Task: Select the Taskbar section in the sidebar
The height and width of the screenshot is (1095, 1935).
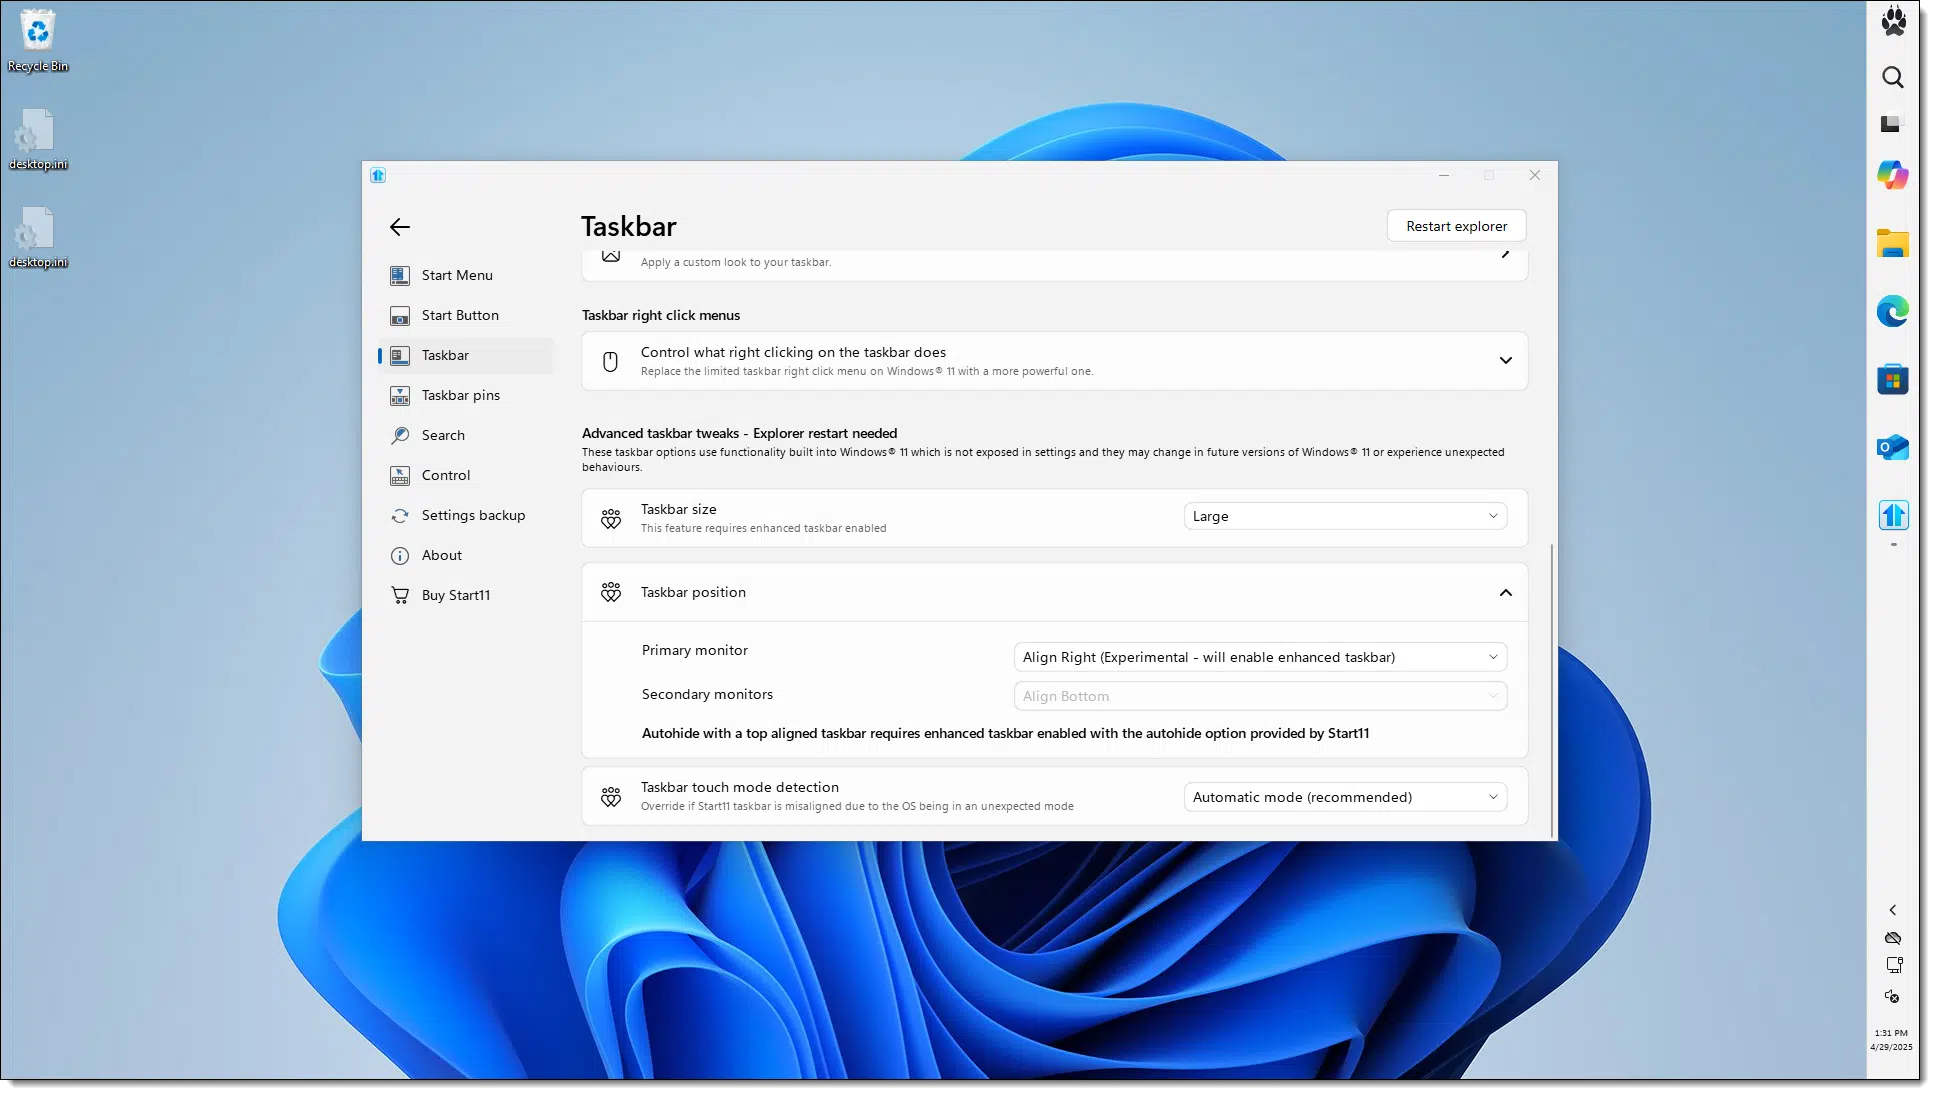Action: pos(466,355)
